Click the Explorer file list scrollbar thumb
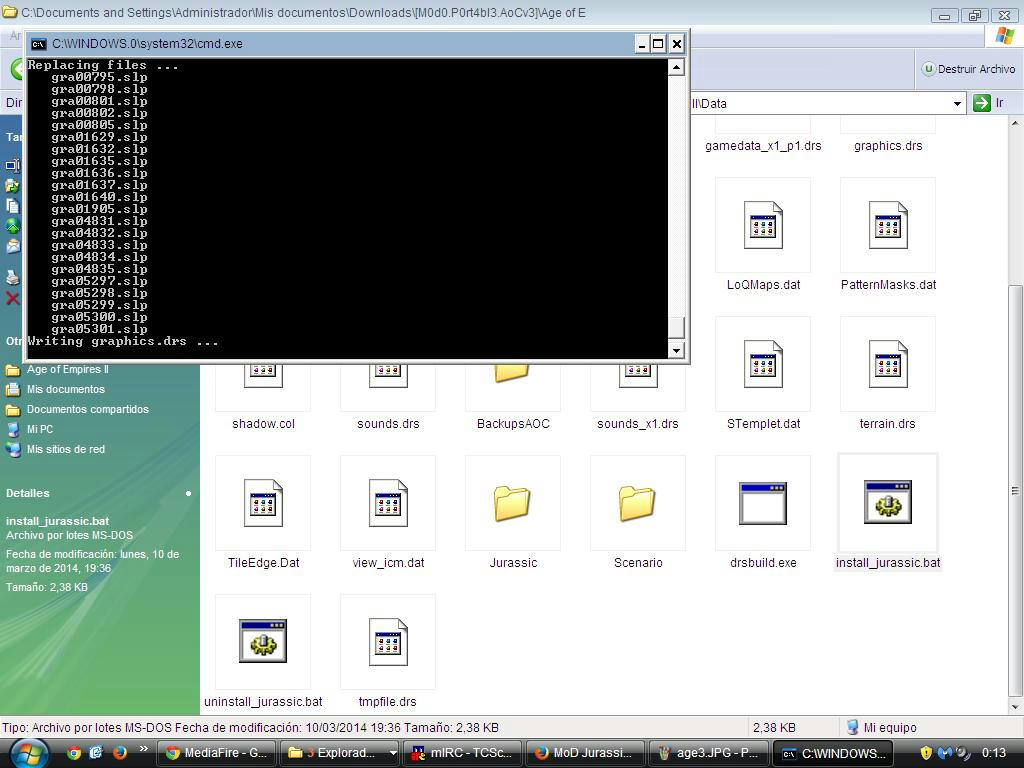1024x768 pixels. click(1016, 491)
